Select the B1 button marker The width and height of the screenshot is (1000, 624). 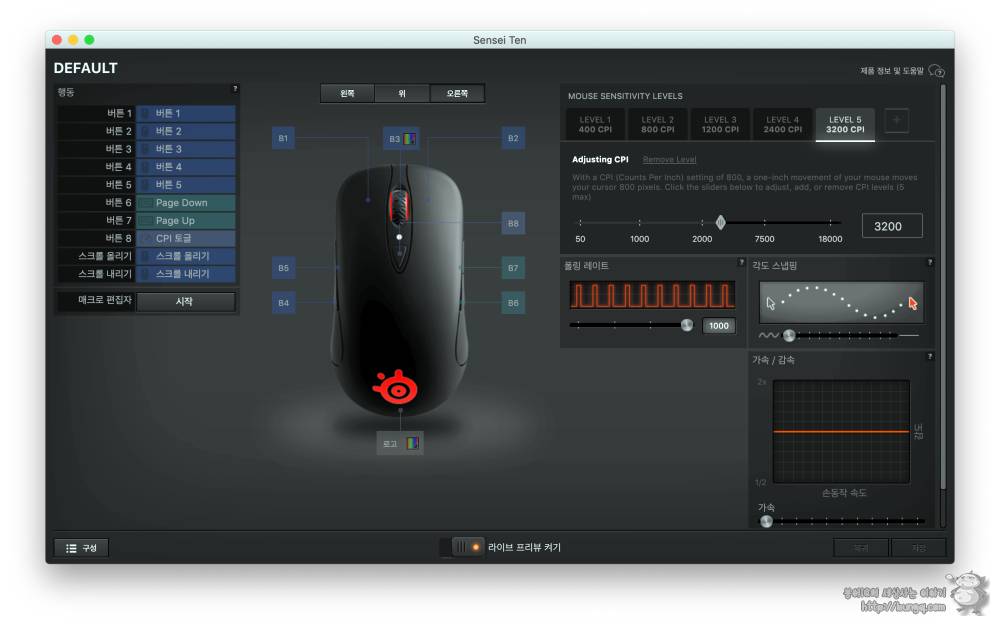(283, 138)
